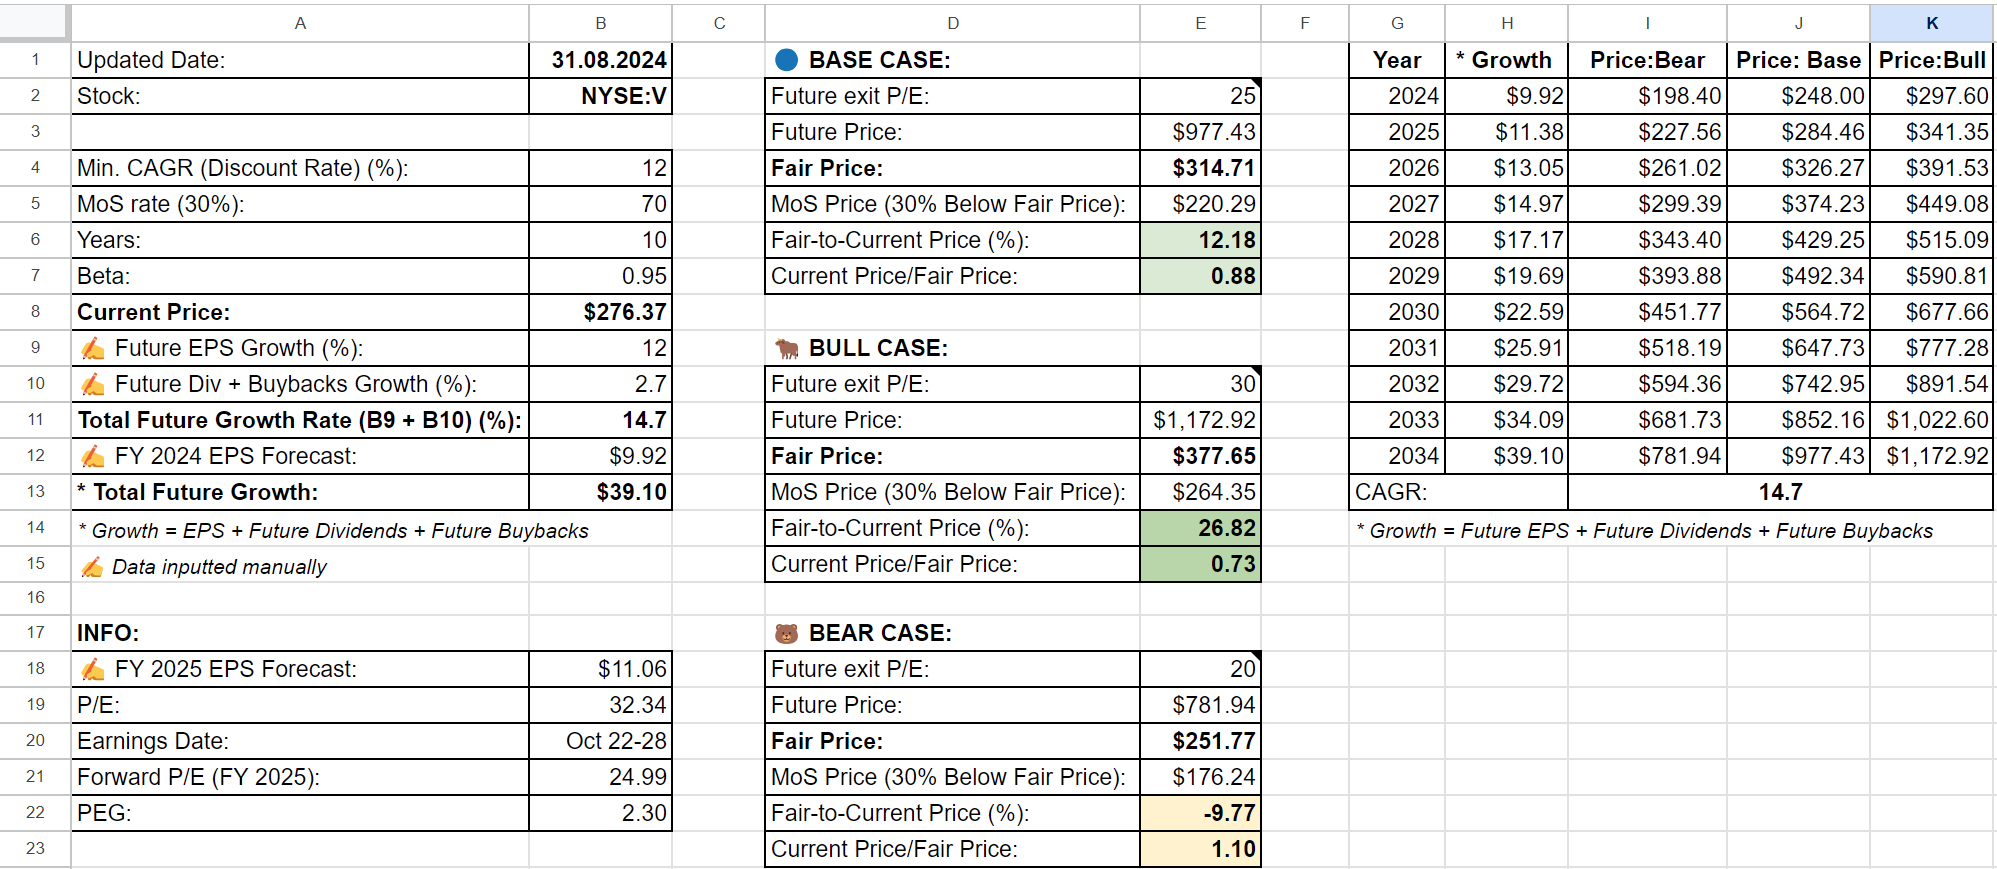Select the Year header cell
The width and height of the screenshot is (1997, 869).
tap(1397, 60)
